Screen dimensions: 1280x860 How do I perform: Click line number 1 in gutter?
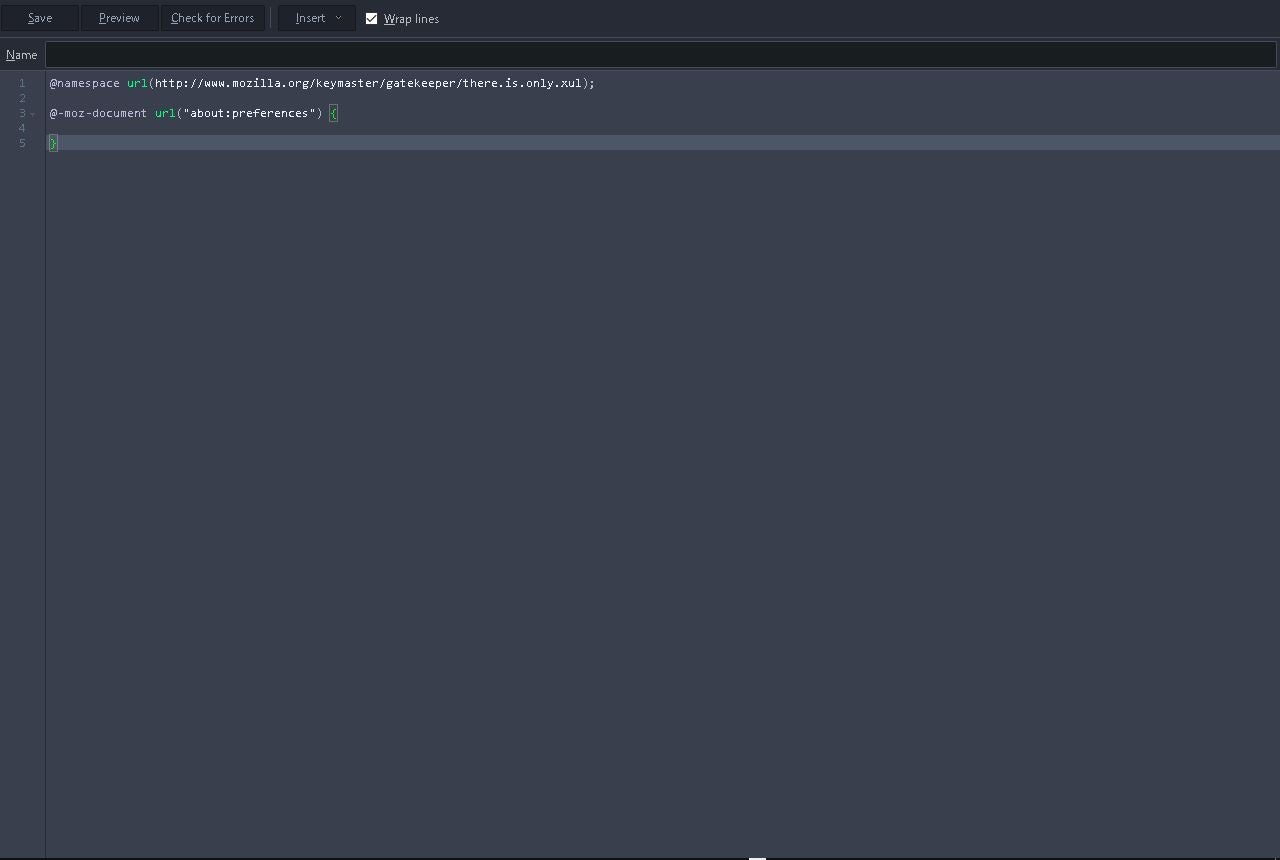point(22,83)
